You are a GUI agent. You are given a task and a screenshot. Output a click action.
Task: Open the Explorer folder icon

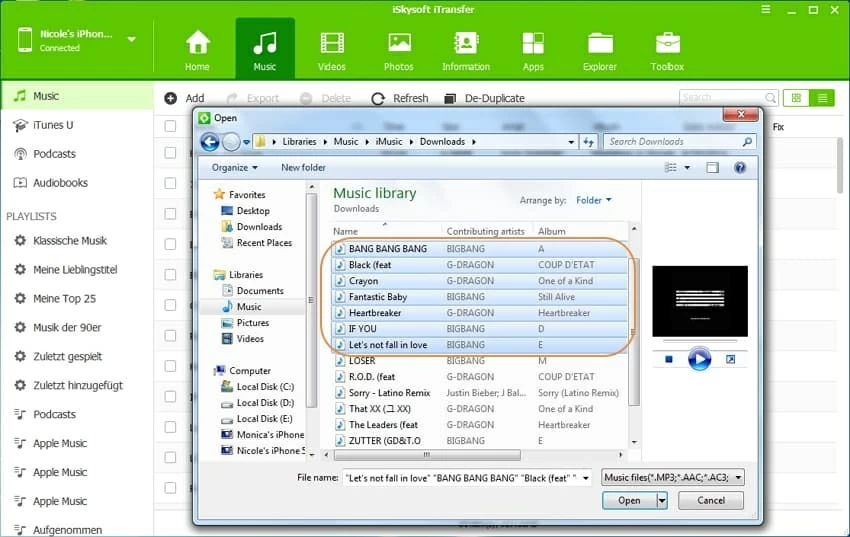(600, 44)
